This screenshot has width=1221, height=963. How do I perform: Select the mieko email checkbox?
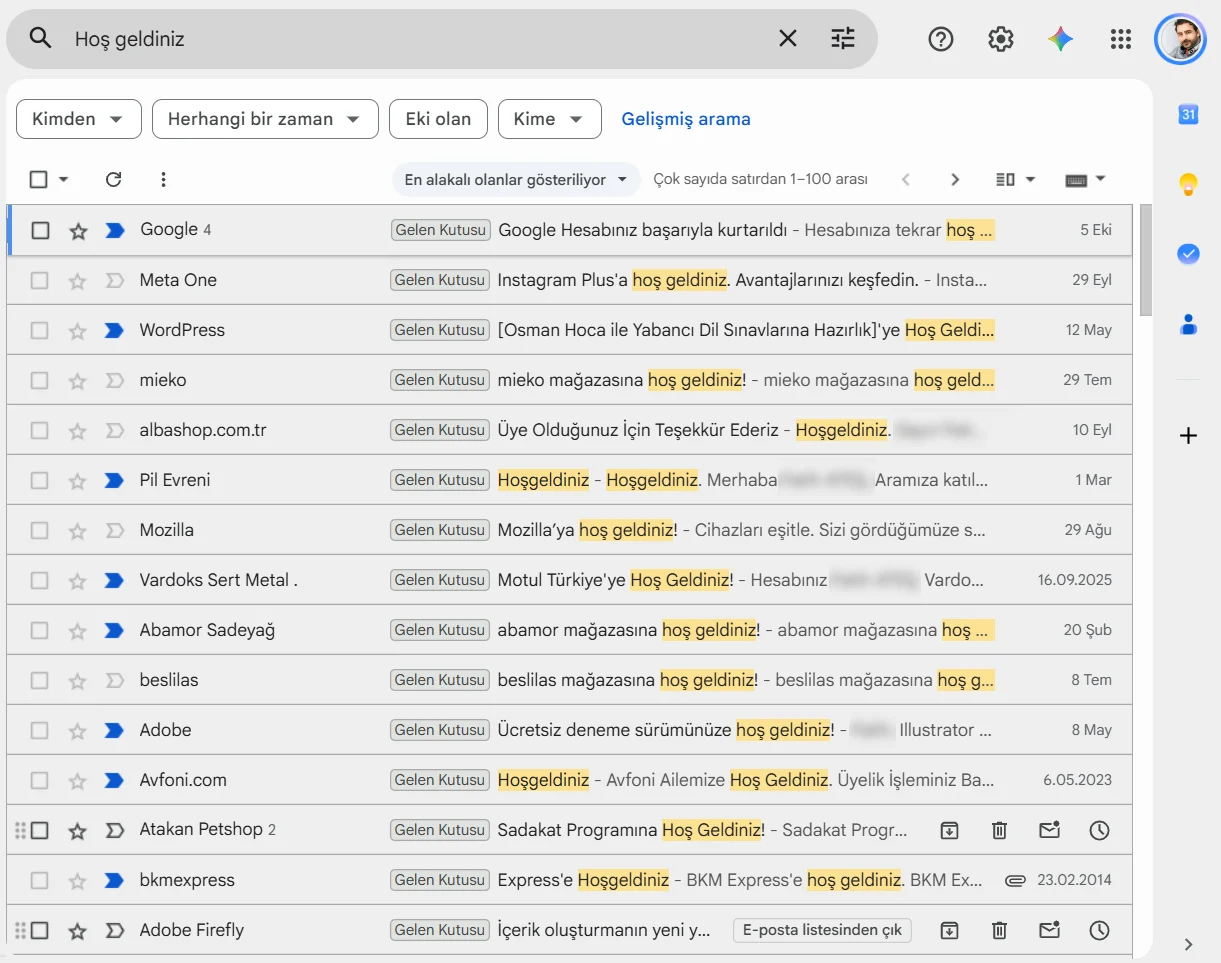[x=40, y=381]
